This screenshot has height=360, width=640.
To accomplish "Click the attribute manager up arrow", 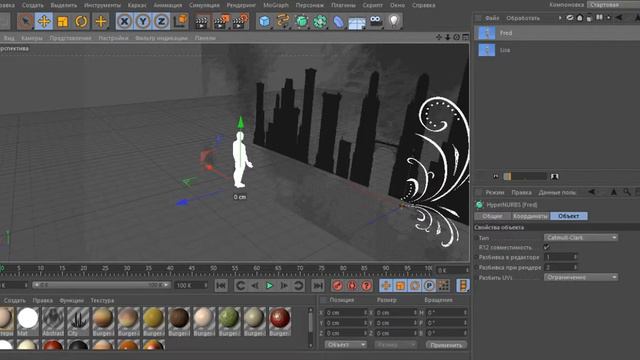I will point(613,192).
